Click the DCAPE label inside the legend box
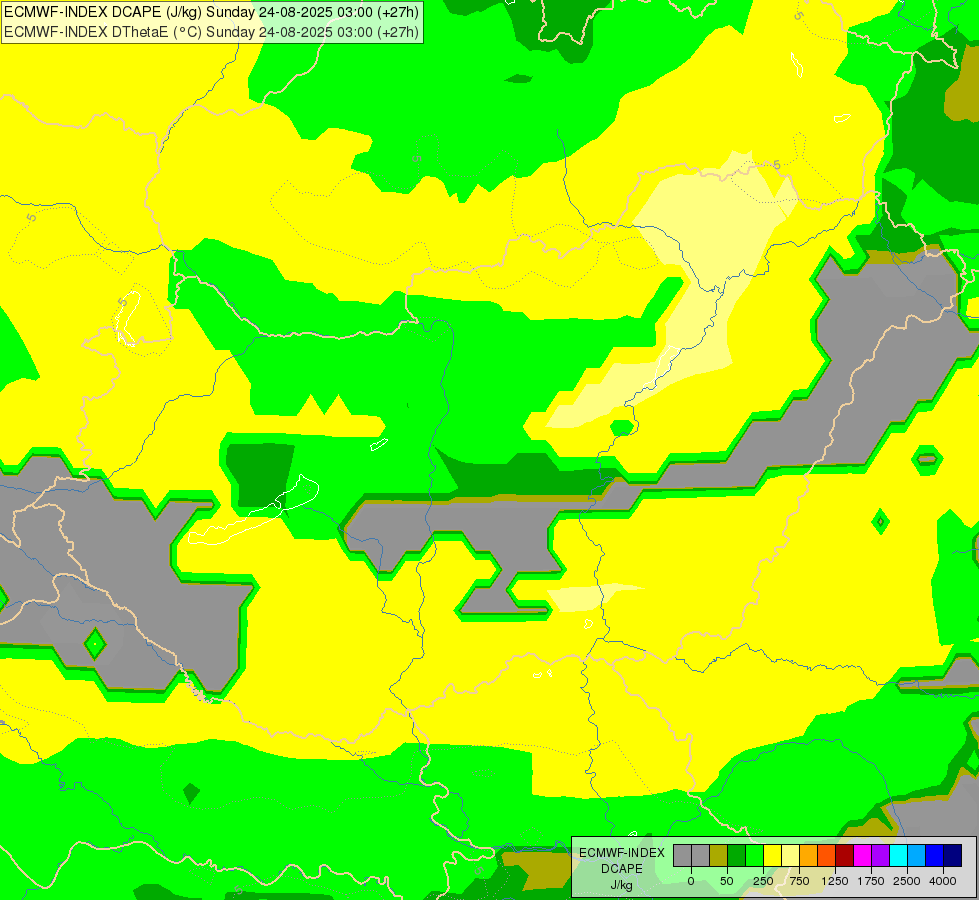 pos(622,869)
